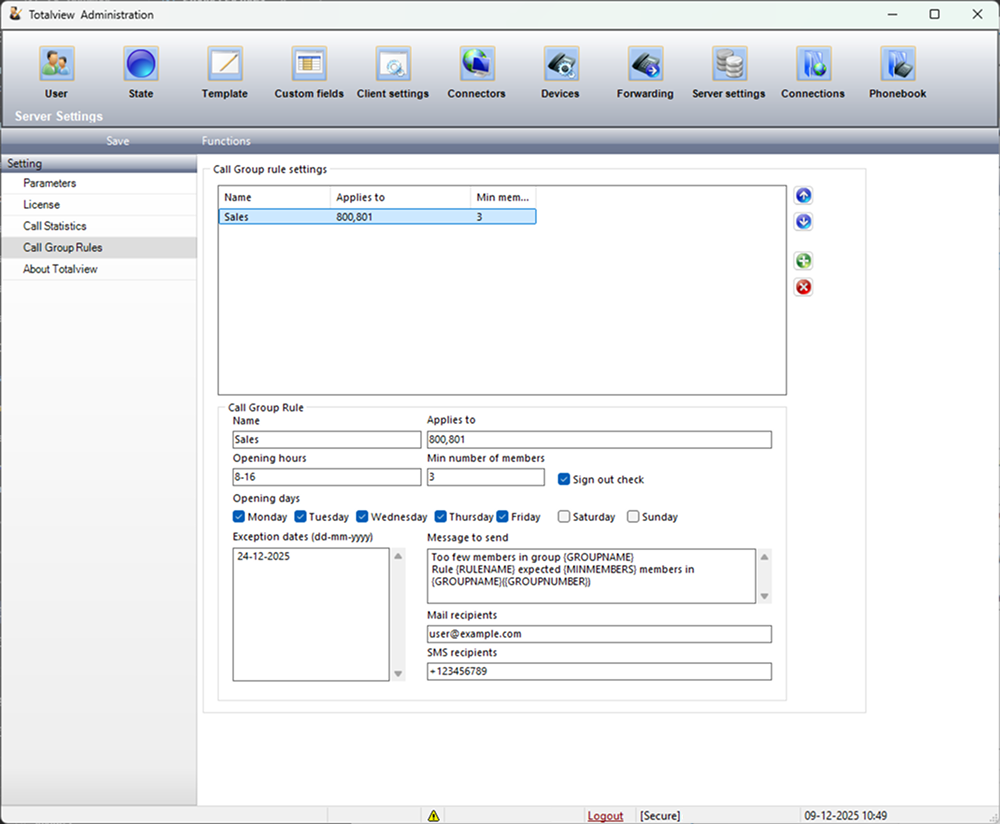Open the Client settings icon
This screenshot has width=1000, height=825.
[393, 64]
